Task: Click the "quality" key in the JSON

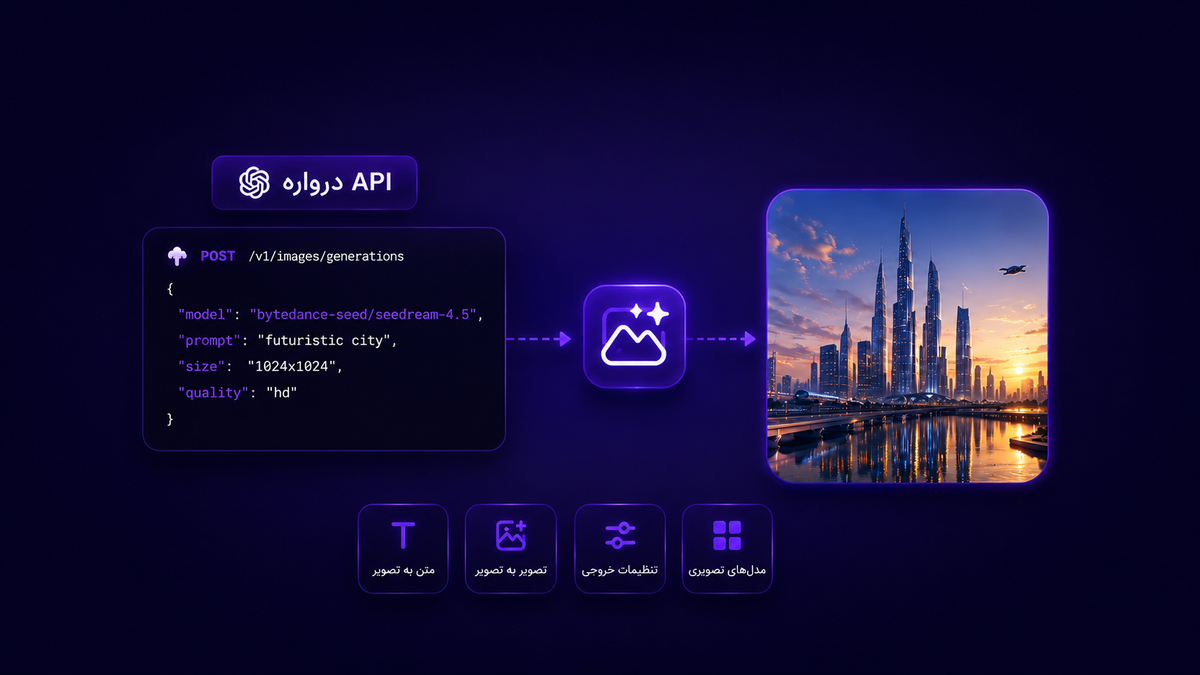Action: [x=213, y=393]
